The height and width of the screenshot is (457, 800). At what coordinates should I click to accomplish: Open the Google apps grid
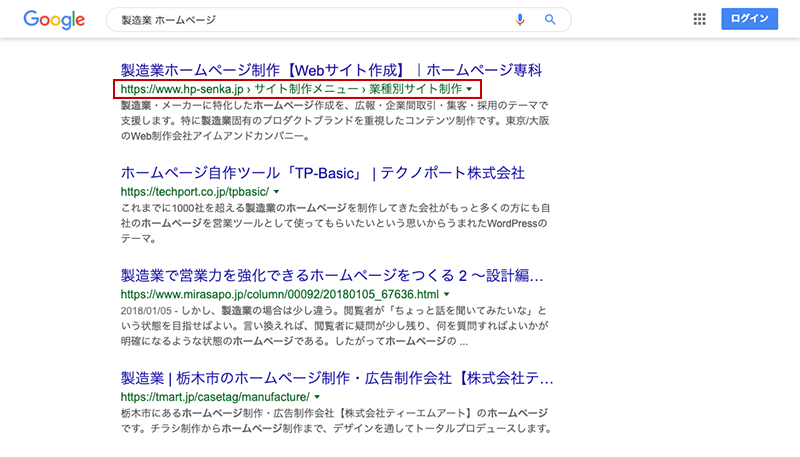699,19
